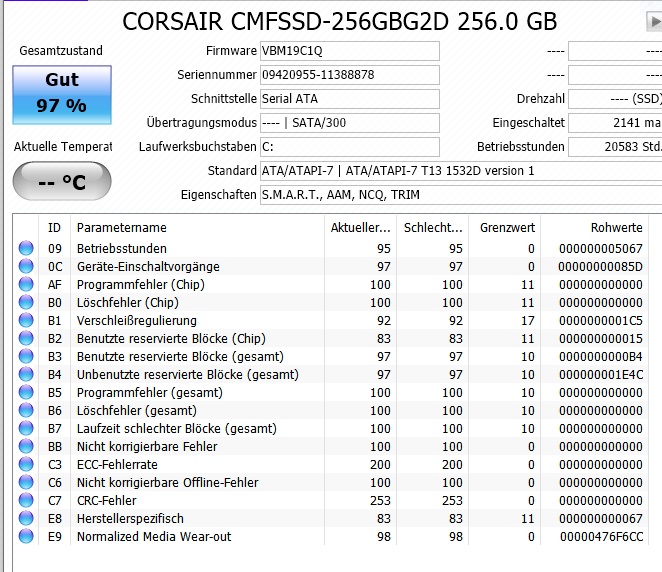Screen dimensions: 662x572
Task: Click the ID column header
Action: click(x=54, y=228)
